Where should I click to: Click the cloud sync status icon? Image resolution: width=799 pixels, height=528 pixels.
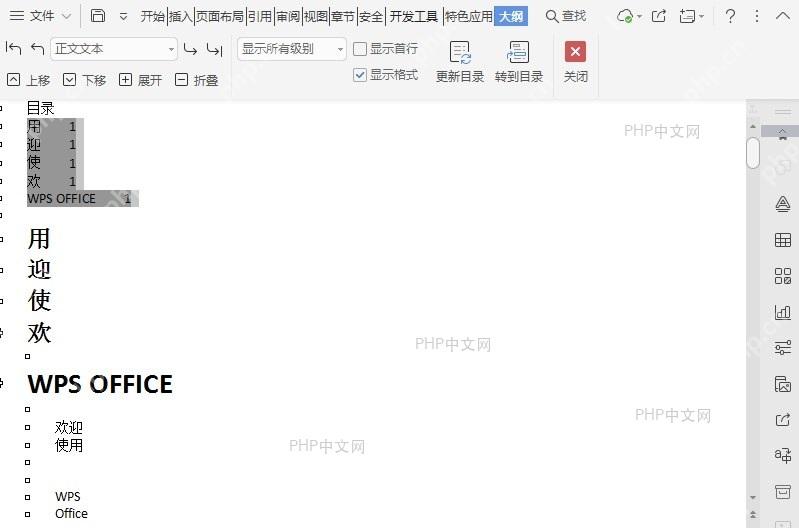625,16
